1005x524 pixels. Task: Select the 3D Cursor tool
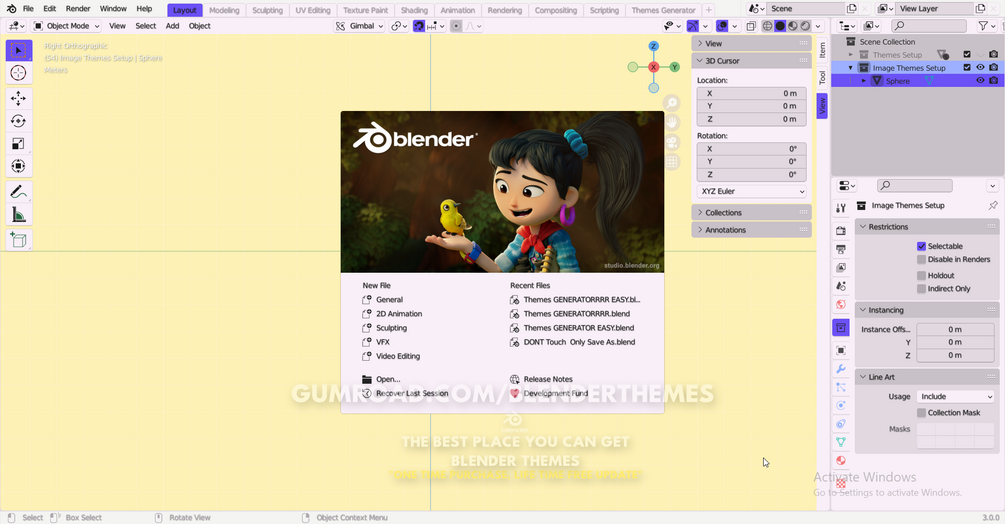[19, 73]
